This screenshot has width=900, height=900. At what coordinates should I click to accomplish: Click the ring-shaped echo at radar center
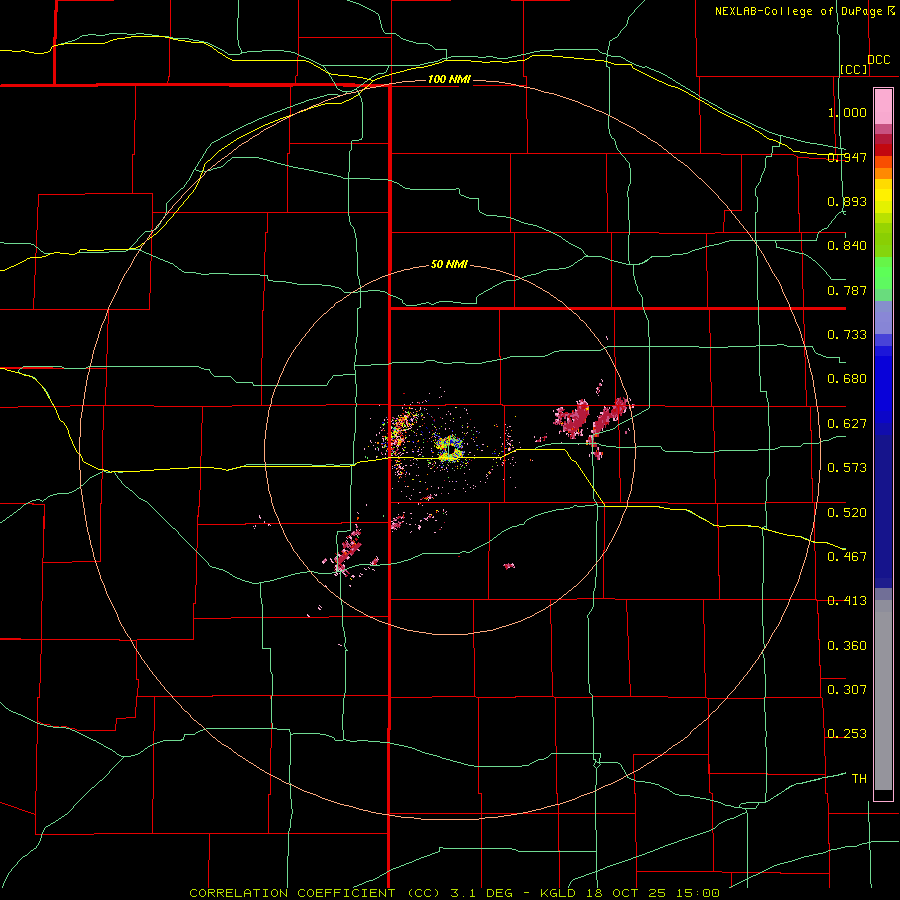(449, 449)
